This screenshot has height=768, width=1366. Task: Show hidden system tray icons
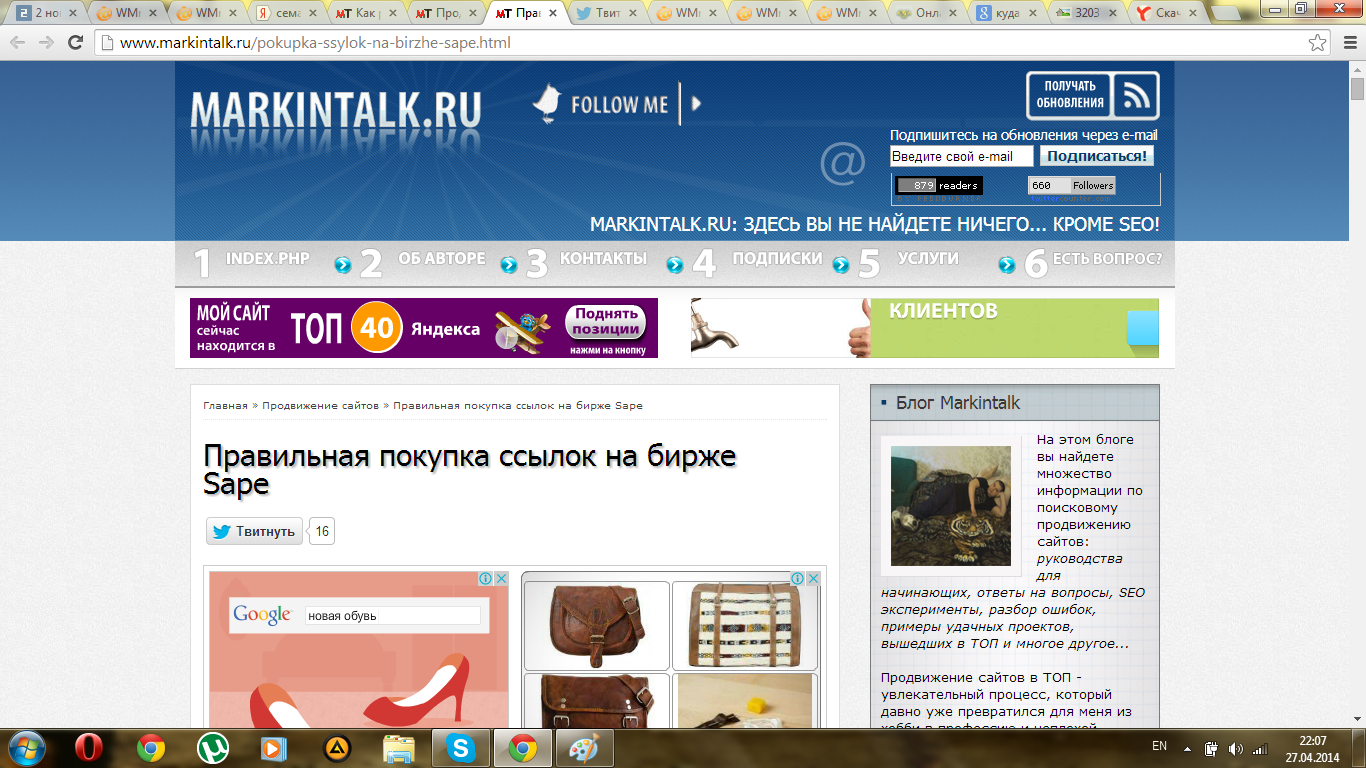coord(1187,747)
